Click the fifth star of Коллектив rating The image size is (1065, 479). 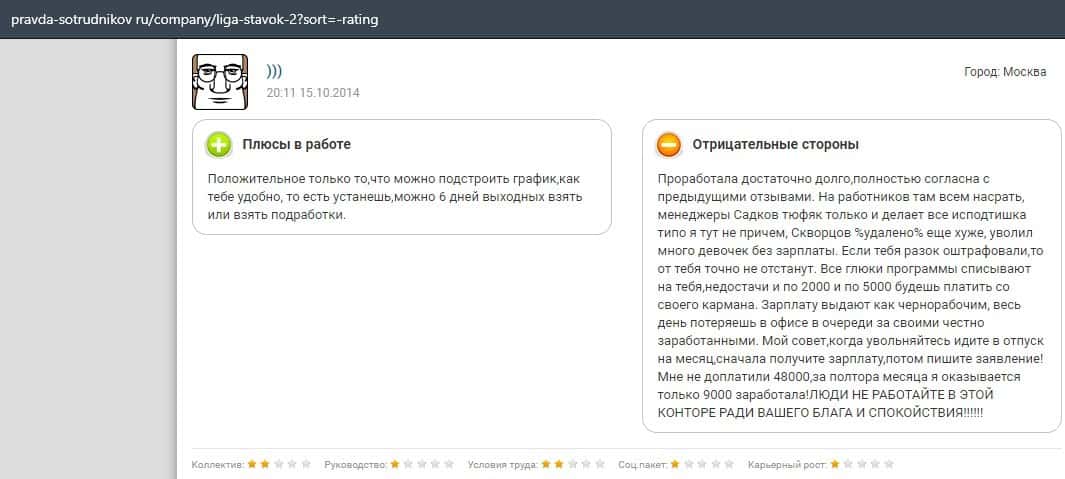[x=306, y=465]
